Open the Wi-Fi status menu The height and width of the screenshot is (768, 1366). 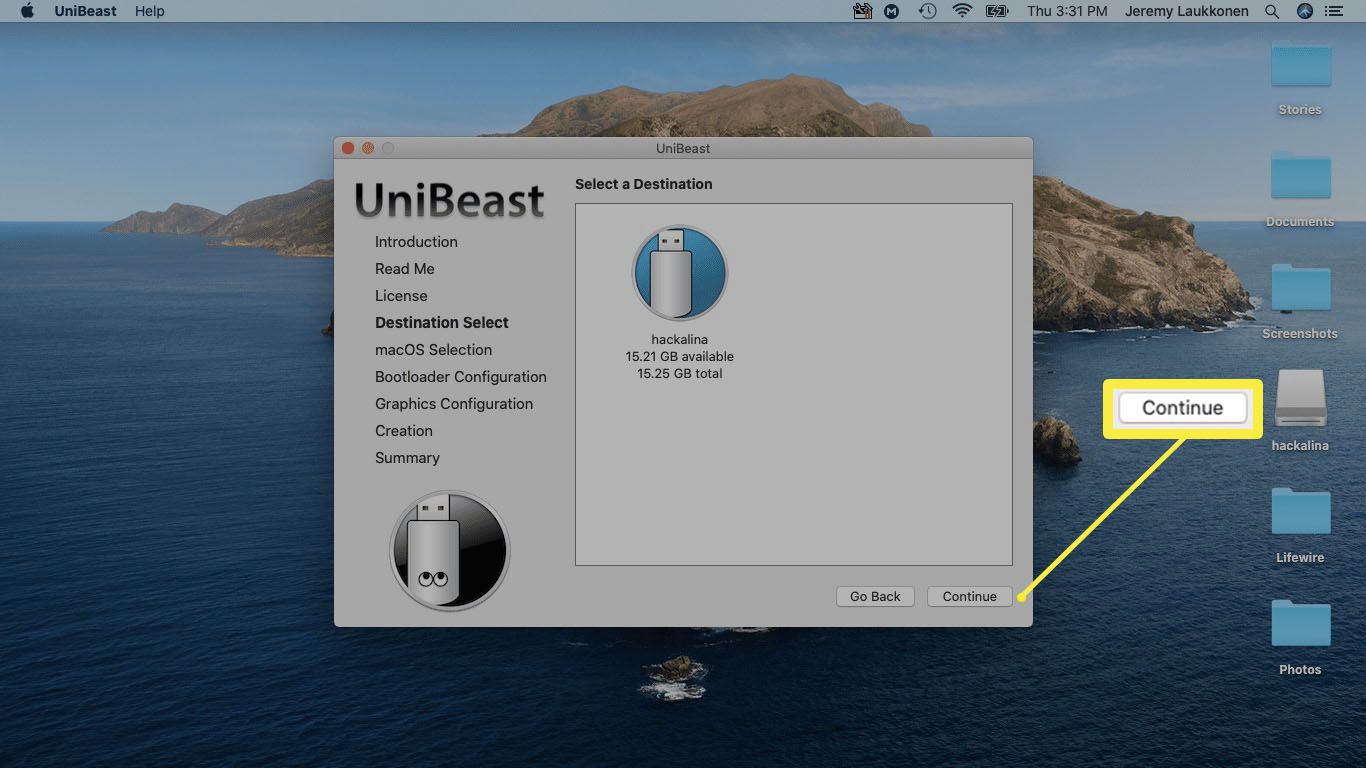[x=962, y=11]
